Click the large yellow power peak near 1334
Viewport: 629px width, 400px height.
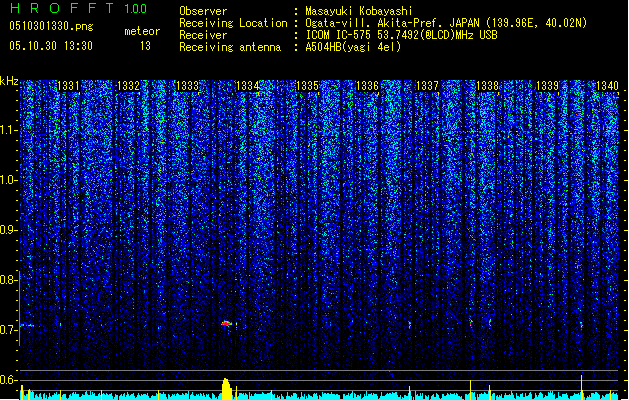(227, 389)
